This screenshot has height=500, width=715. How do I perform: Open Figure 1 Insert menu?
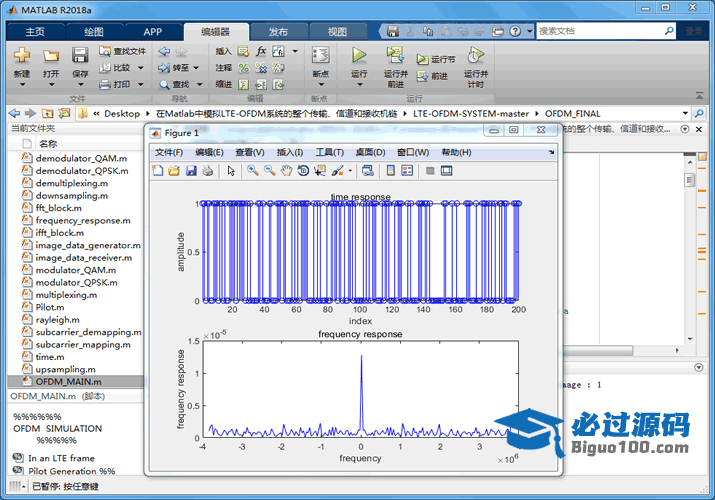coord(290,152)
